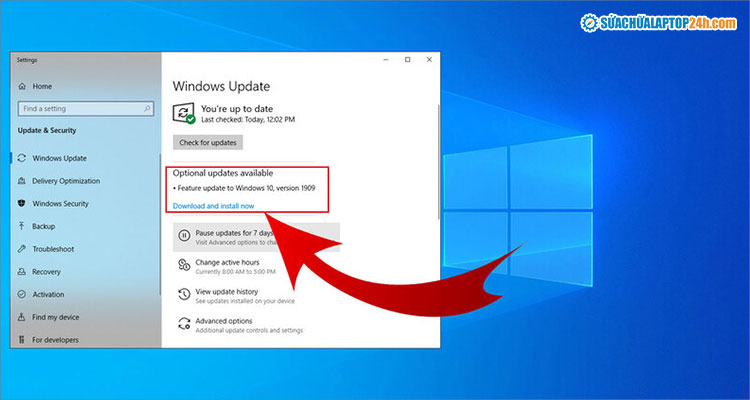This screenshot has width=750, height=400.
Task: Click the update status icon with the green check
Action: [x=184, y=113]
